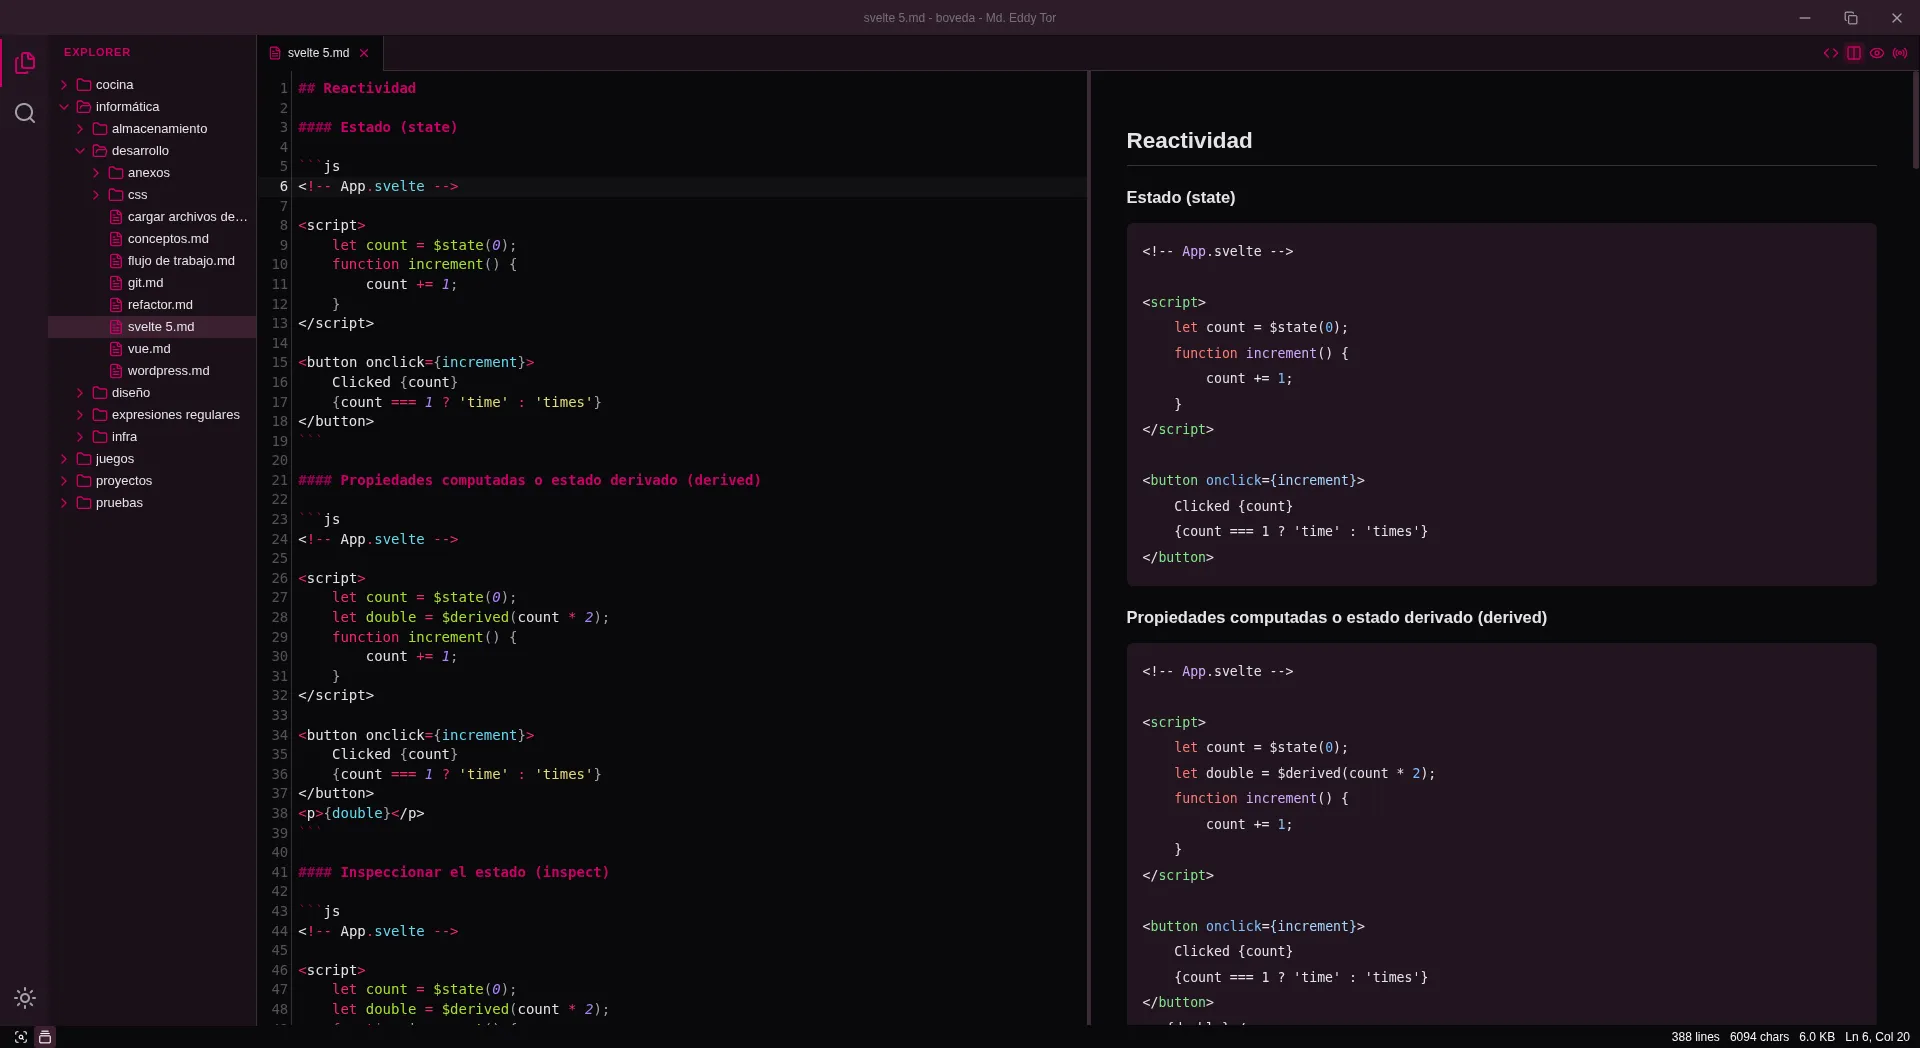Toggle split editor and preview view

[1854, 53]
